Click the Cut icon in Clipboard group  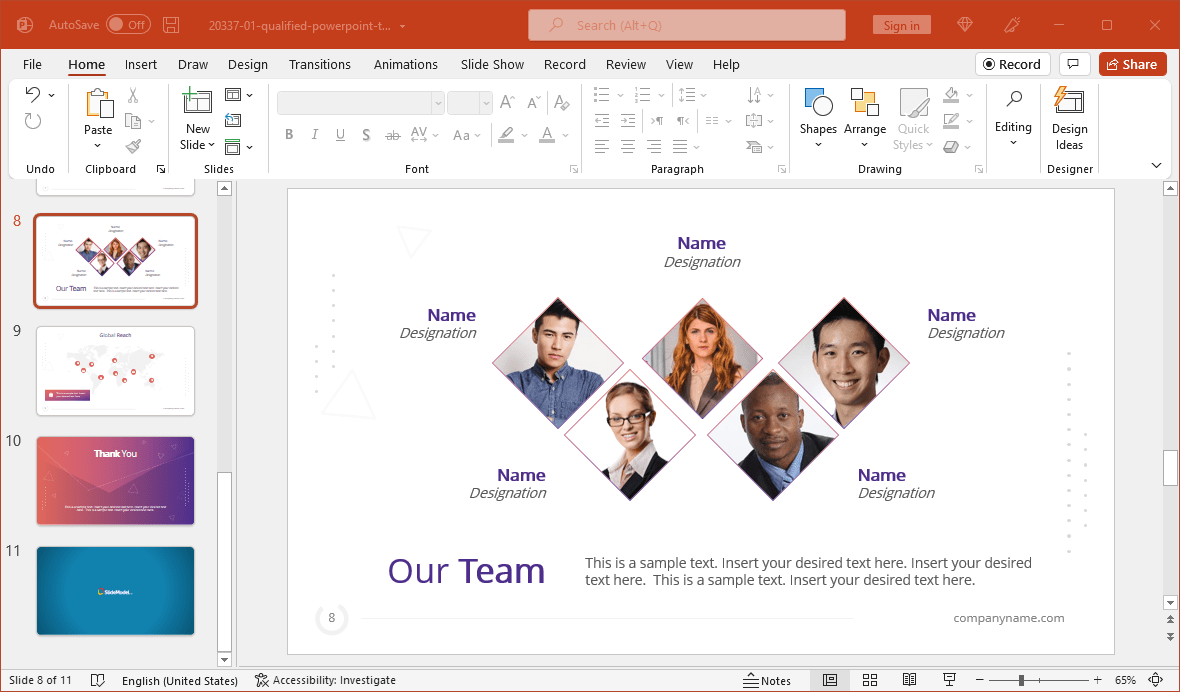(131, 95)
